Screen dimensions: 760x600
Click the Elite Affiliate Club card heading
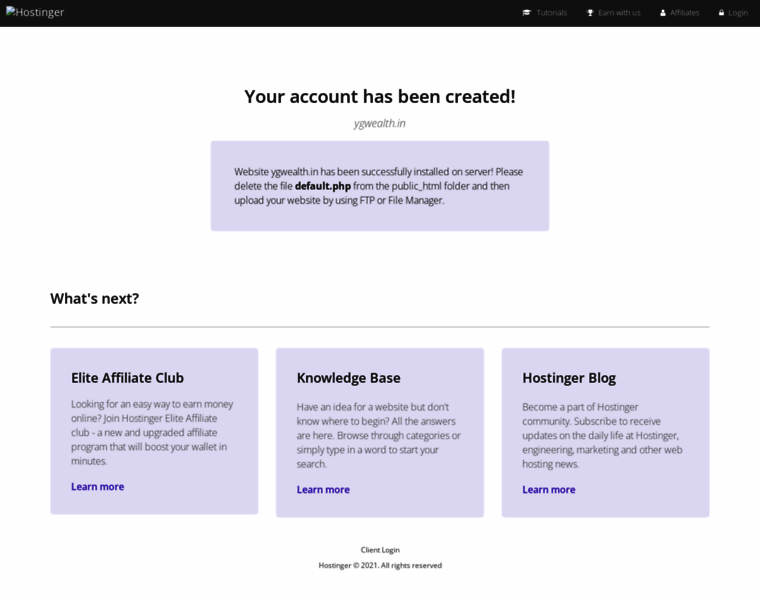coord(127,378)
